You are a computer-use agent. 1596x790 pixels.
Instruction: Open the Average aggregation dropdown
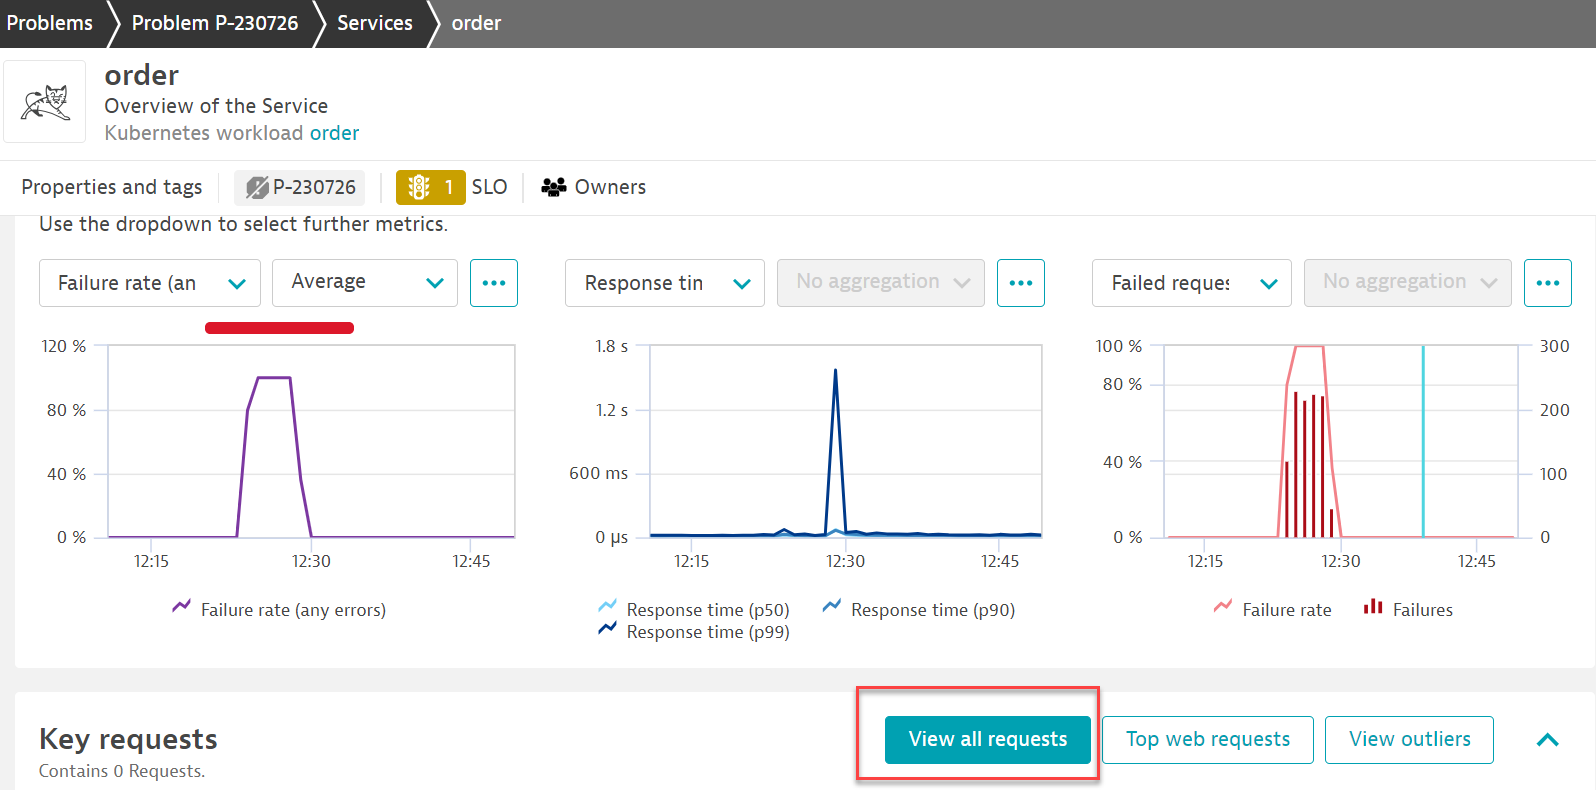tap(365, 283)
